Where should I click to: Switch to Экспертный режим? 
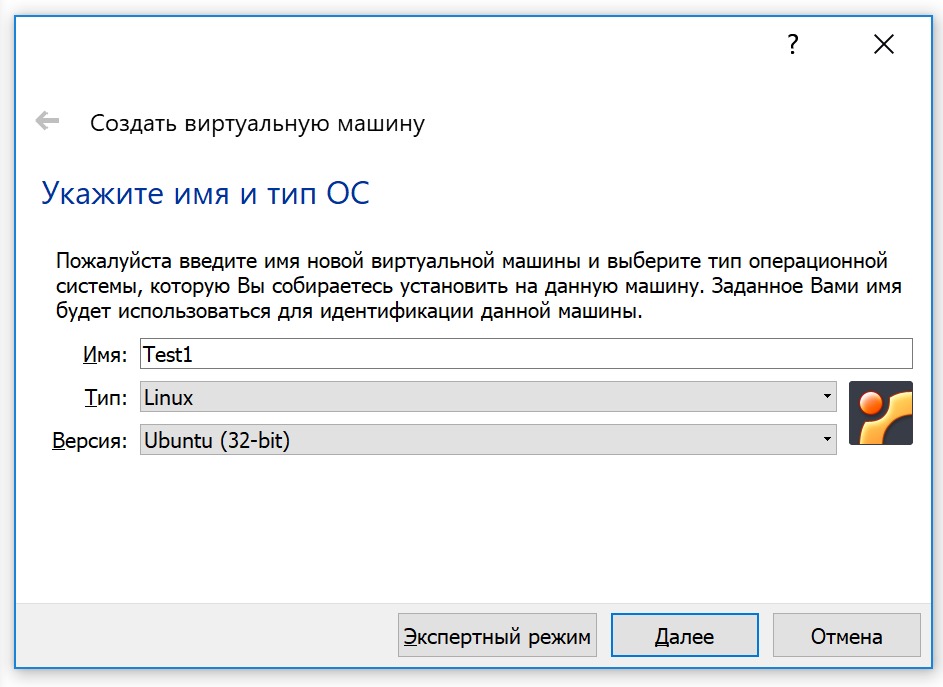pos(497,636)
